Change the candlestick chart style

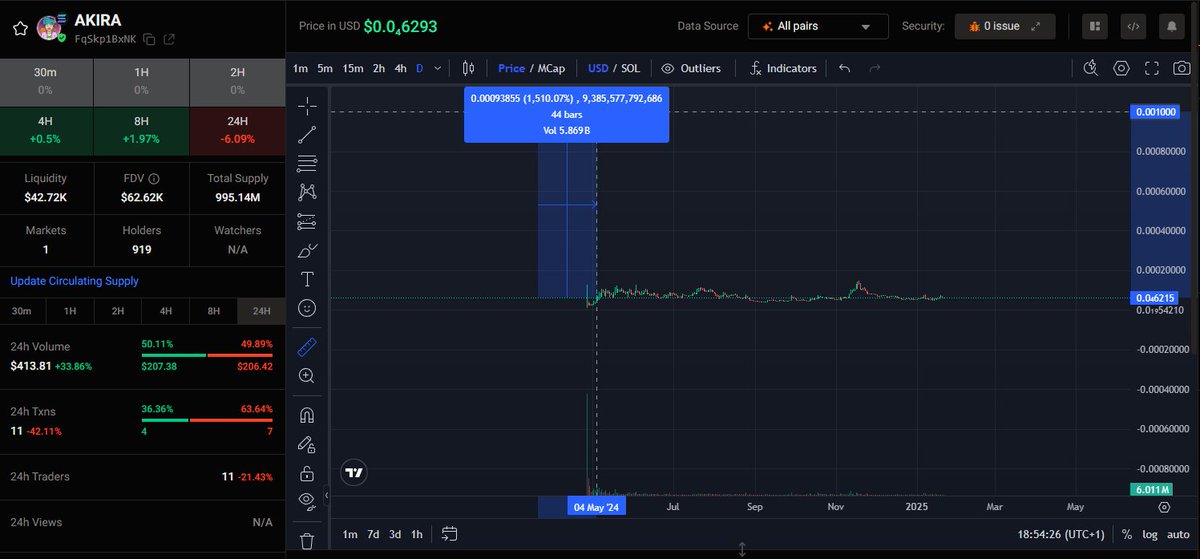[468, 68]
